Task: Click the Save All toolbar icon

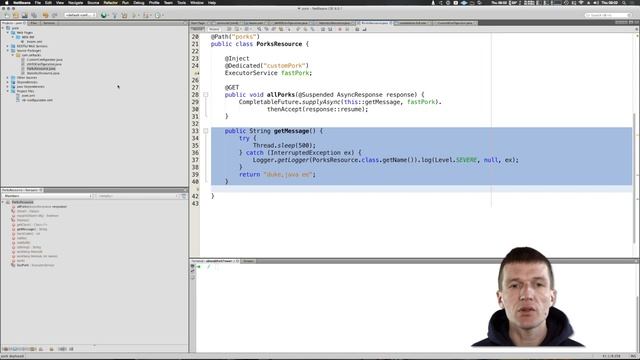Action: (34, 15)
